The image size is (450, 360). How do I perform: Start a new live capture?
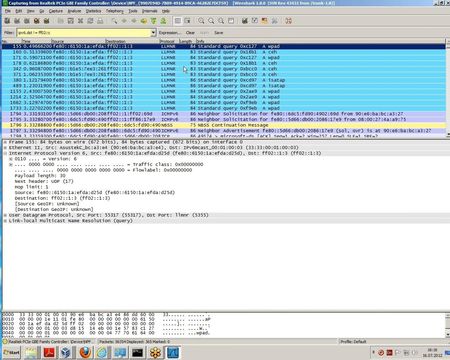tap(27, 21)
